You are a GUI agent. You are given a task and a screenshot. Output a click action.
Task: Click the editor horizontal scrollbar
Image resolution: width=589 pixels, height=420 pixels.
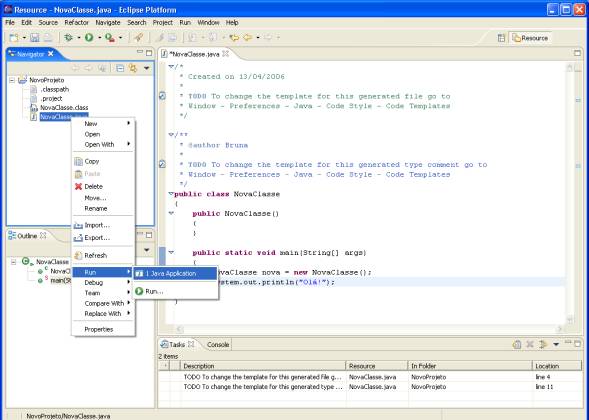[x=369, y=329]
